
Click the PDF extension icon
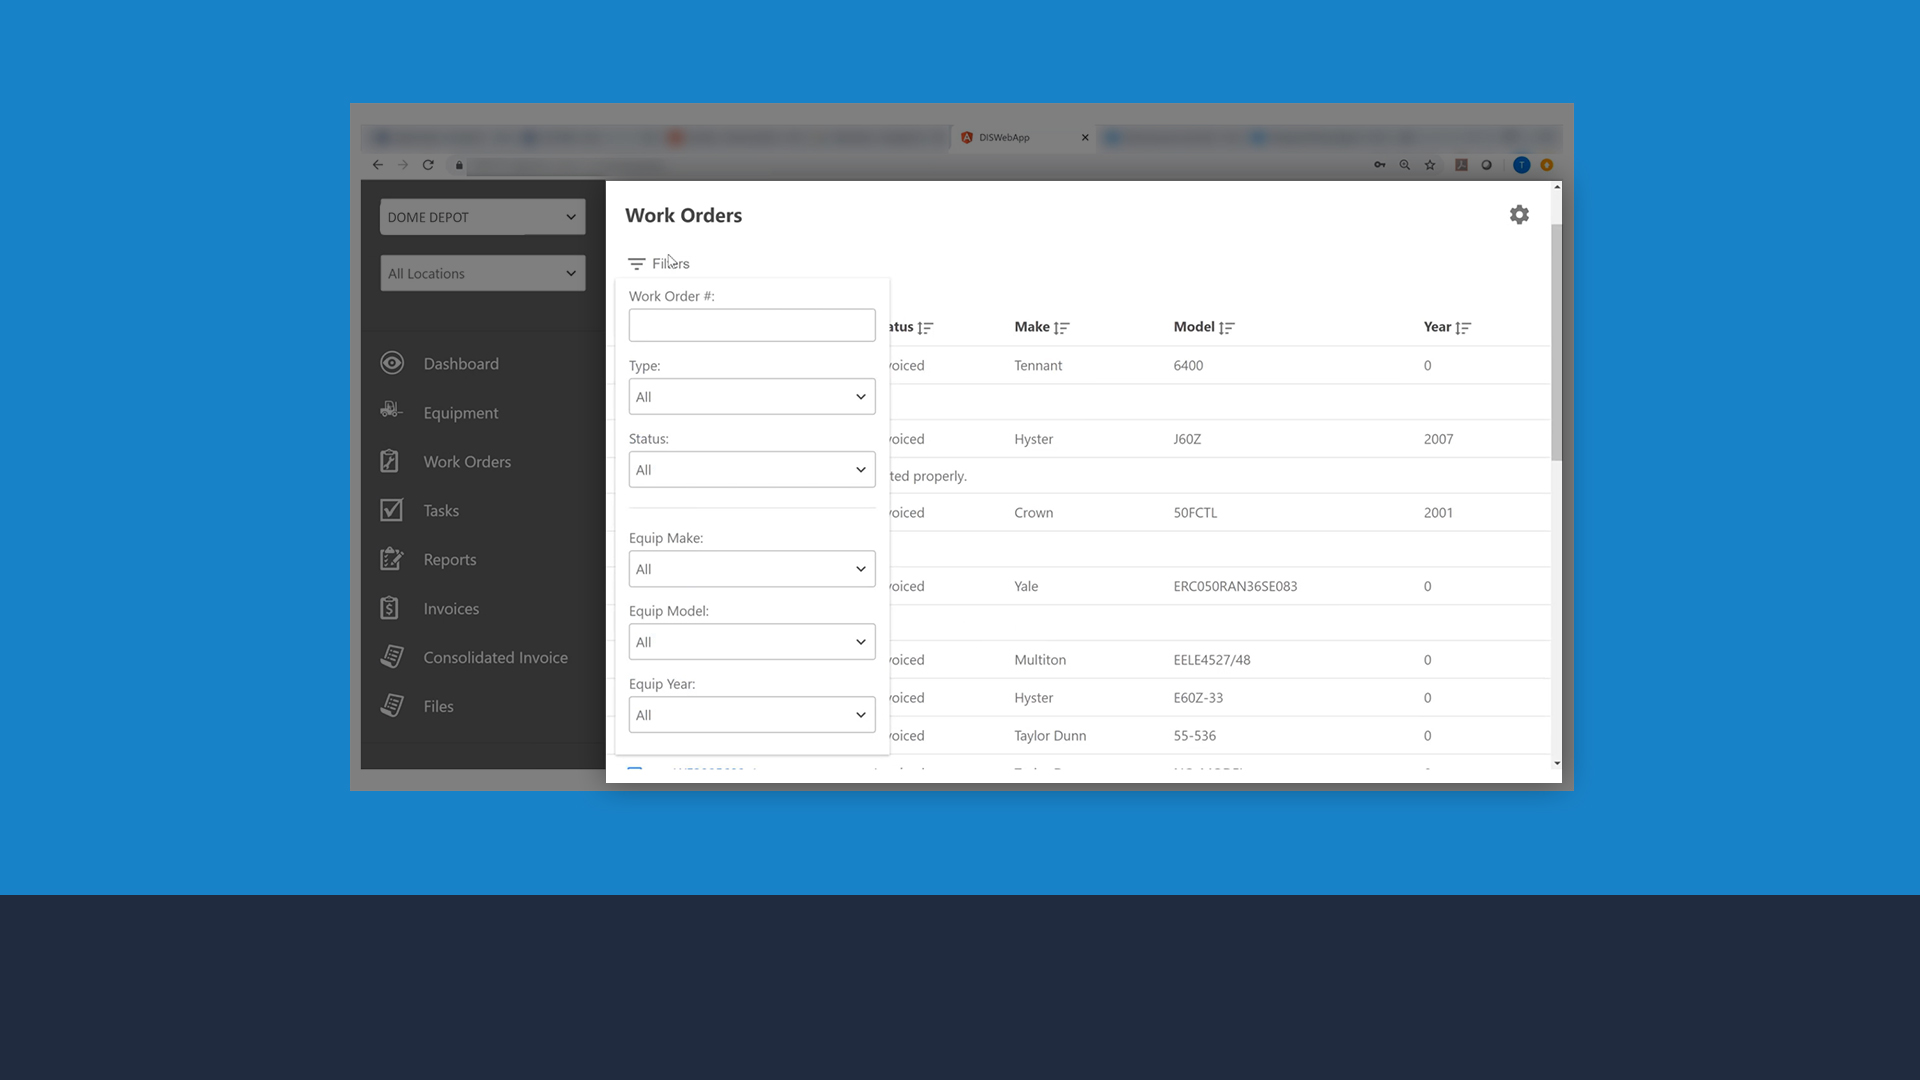1461,165
